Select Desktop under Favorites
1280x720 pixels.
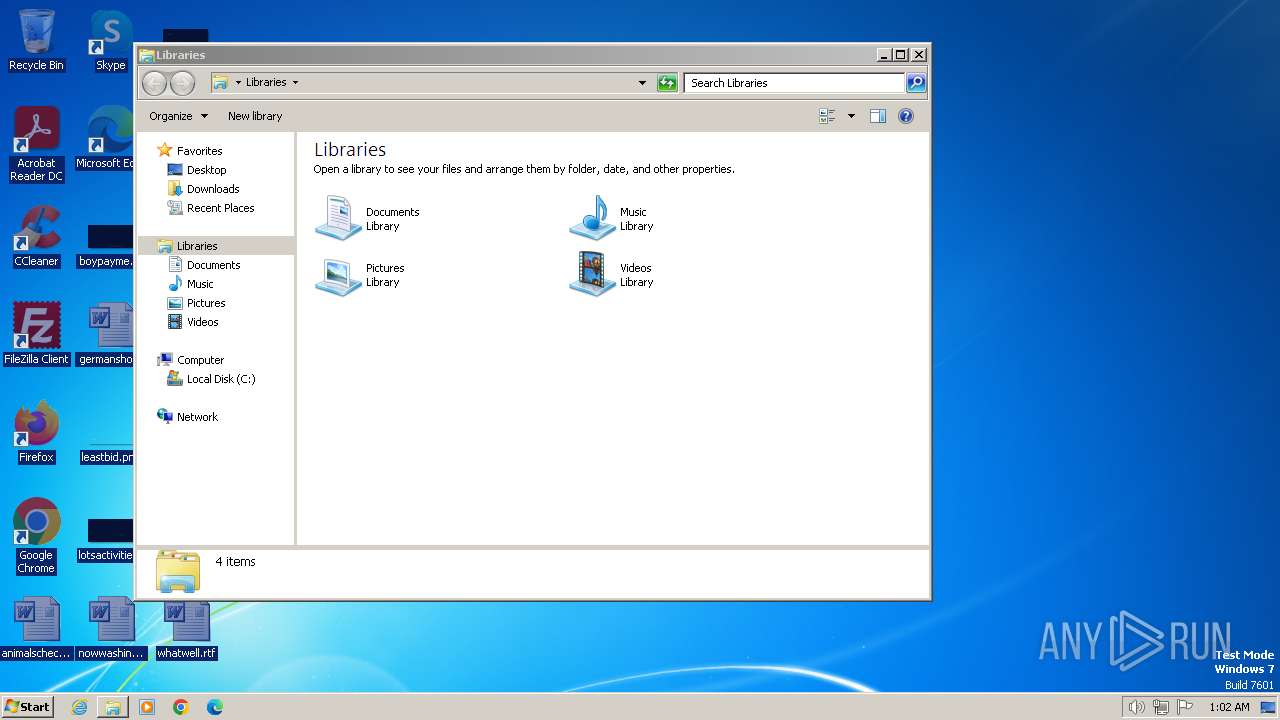(x=206, y=170)
